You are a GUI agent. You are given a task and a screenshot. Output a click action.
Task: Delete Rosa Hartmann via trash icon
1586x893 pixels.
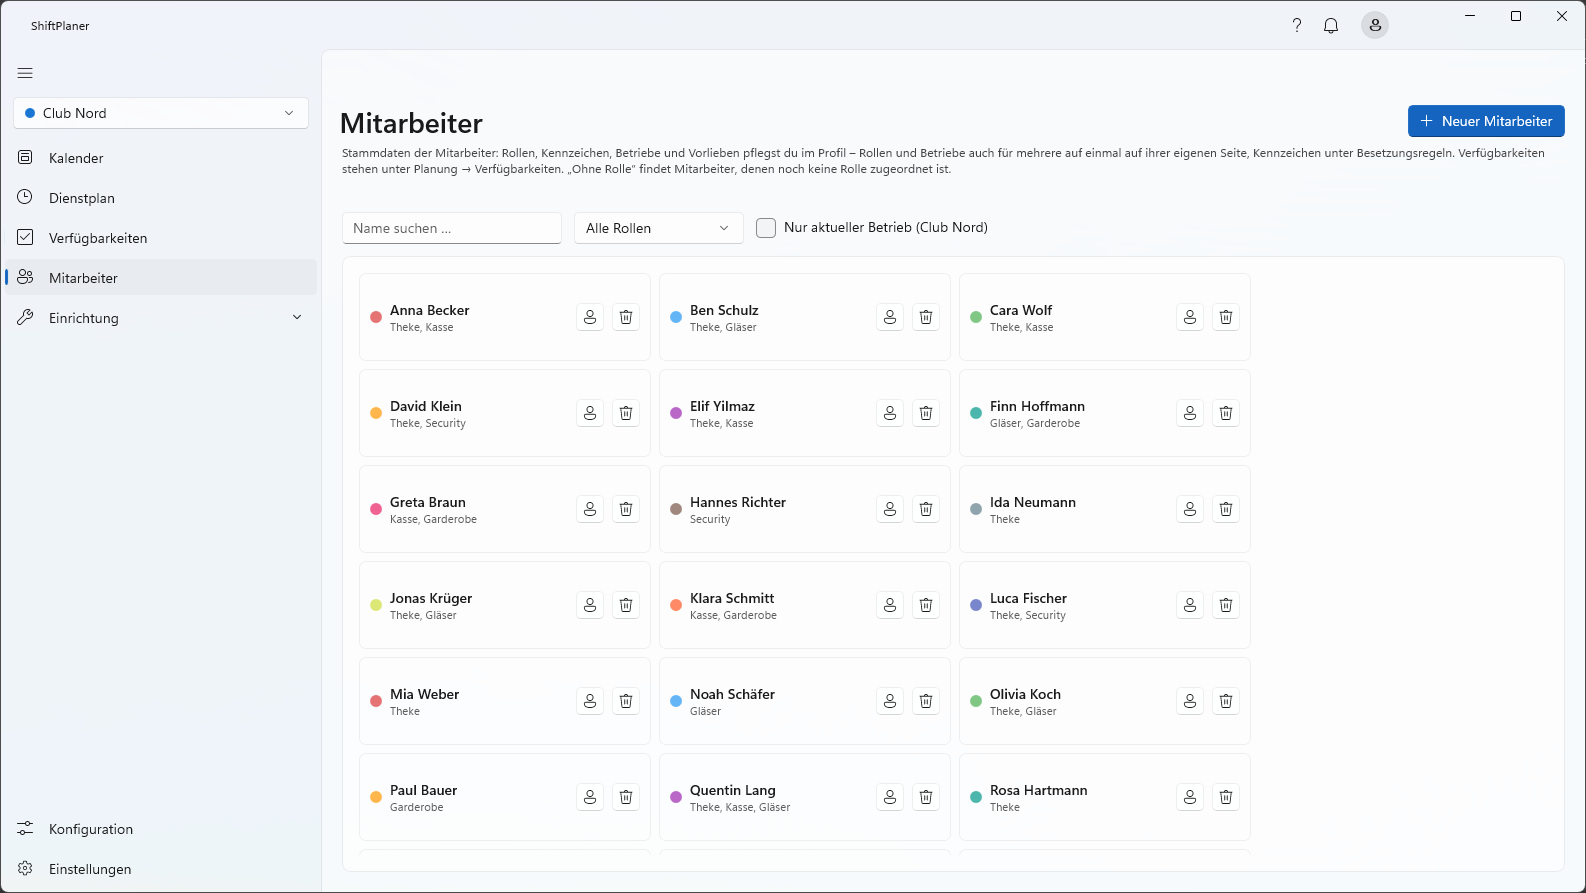coord(1226,797)
